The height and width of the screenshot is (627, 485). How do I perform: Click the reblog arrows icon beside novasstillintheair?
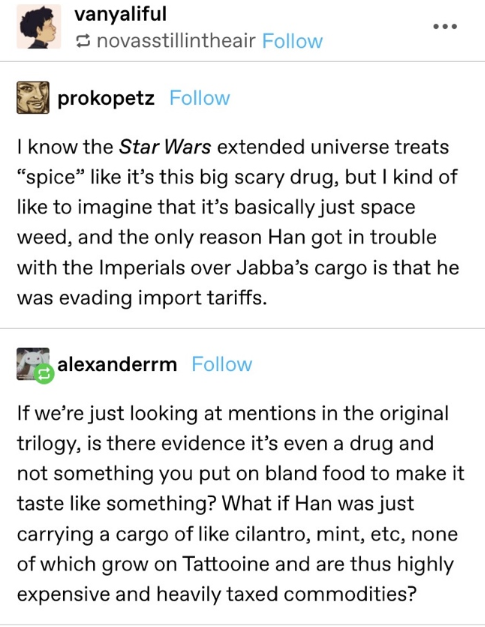(x=83, y=41)
